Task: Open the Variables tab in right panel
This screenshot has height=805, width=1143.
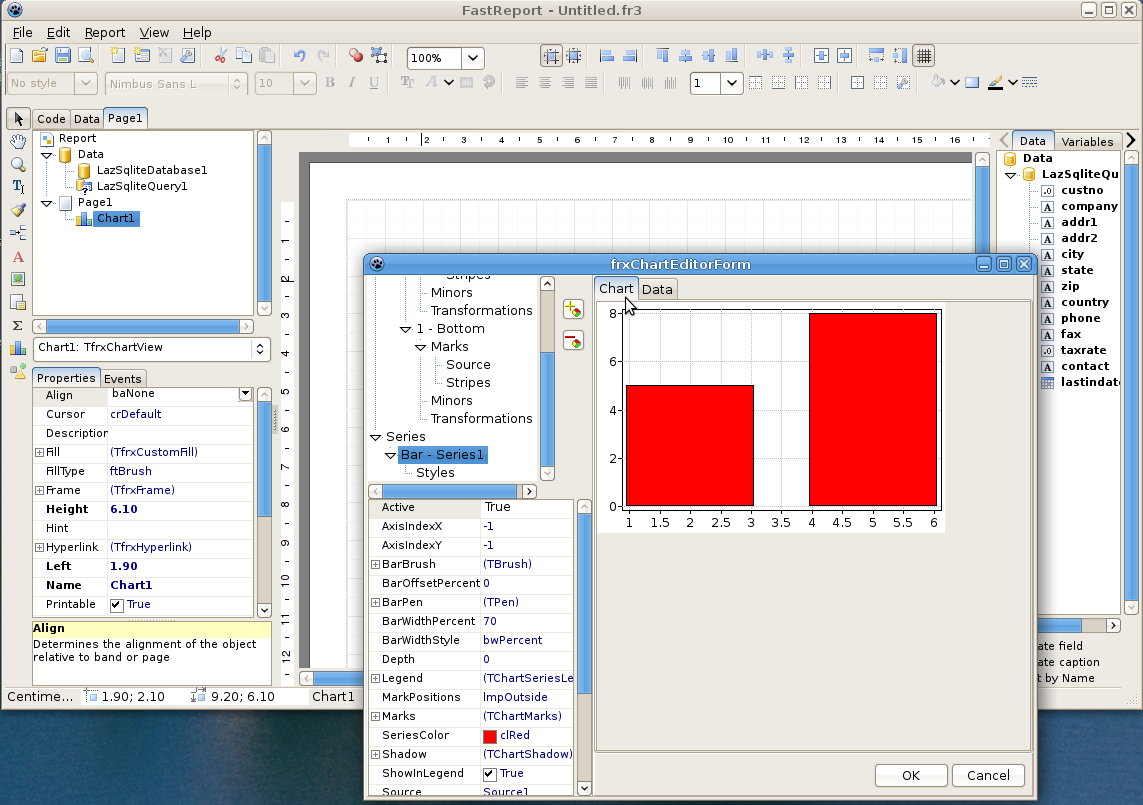Action: click(1087, 141)
